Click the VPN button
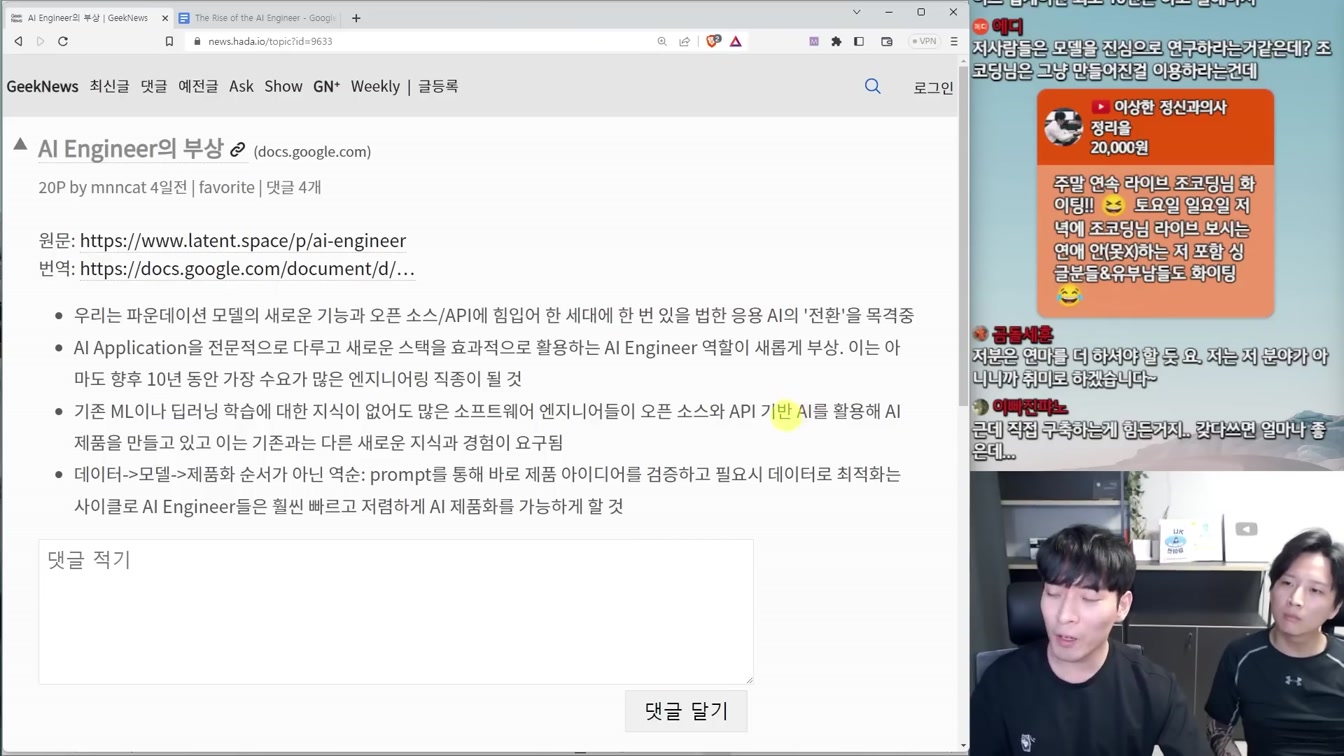 tap(924, 41)
